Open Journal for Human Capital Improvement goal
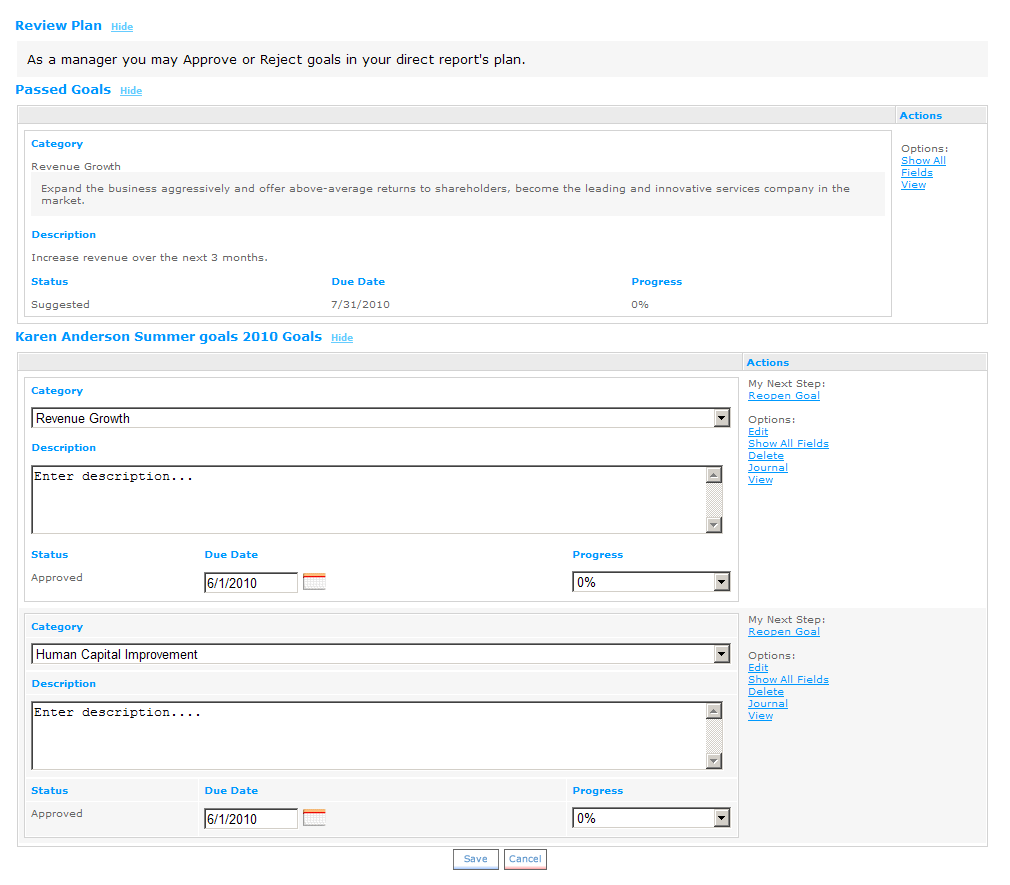Viewport: 1010px width, 885px height. click(768, 703)
